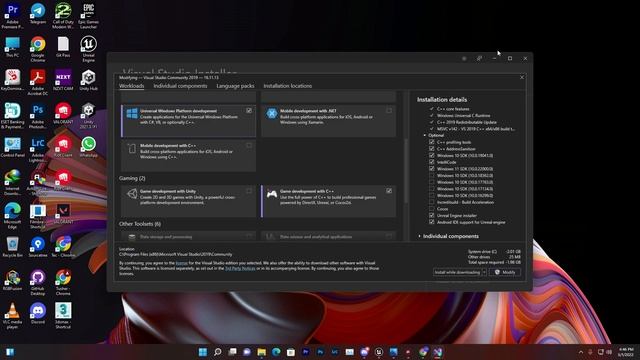Uncheck C++ profiling tools option
The width and height of the screenshot is (640, 360).
[x=432, y=142]
